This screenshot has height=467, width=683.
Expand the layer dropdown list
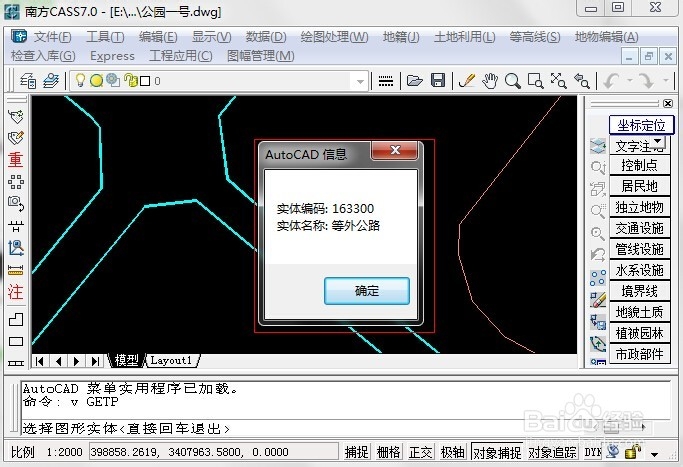coord(360,81)
